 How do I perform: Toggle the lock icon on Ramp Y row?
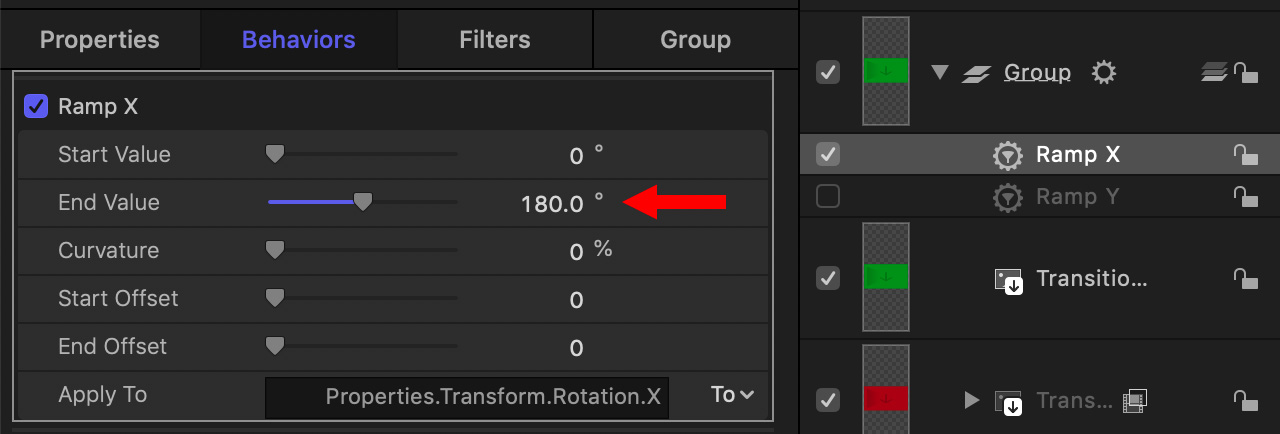1244,197
